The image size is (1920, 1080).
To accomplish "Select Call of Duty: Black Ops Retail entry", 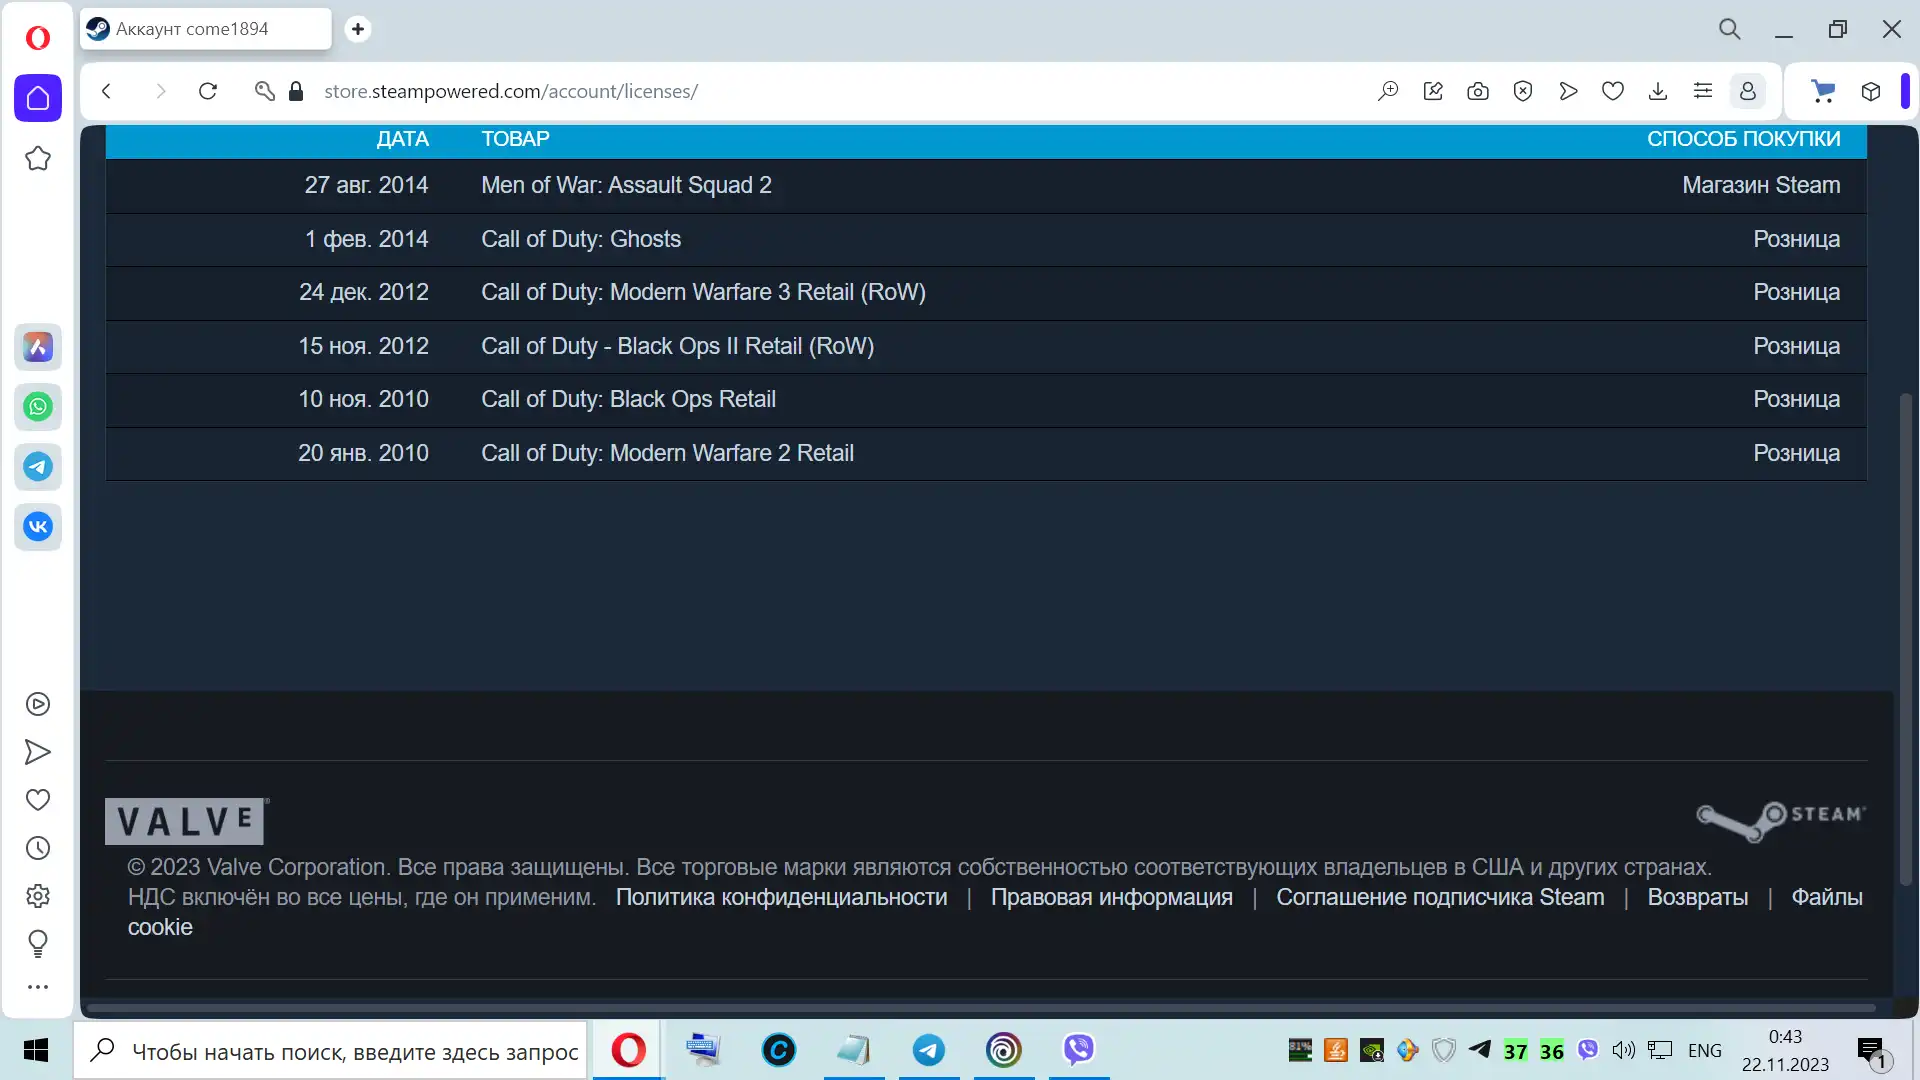I will coord(986,399).
